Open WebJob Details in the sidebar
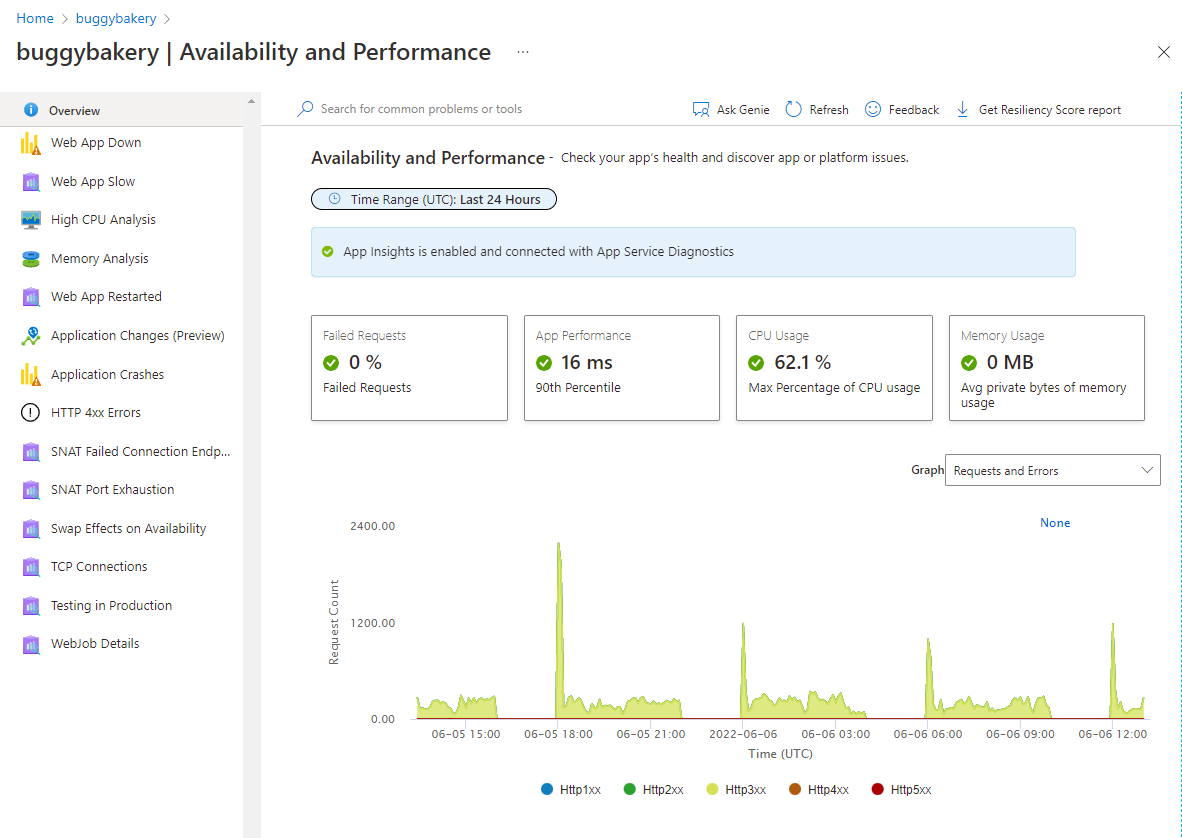1182x838 pixels. pyautogui.click(x=96, y=643)
